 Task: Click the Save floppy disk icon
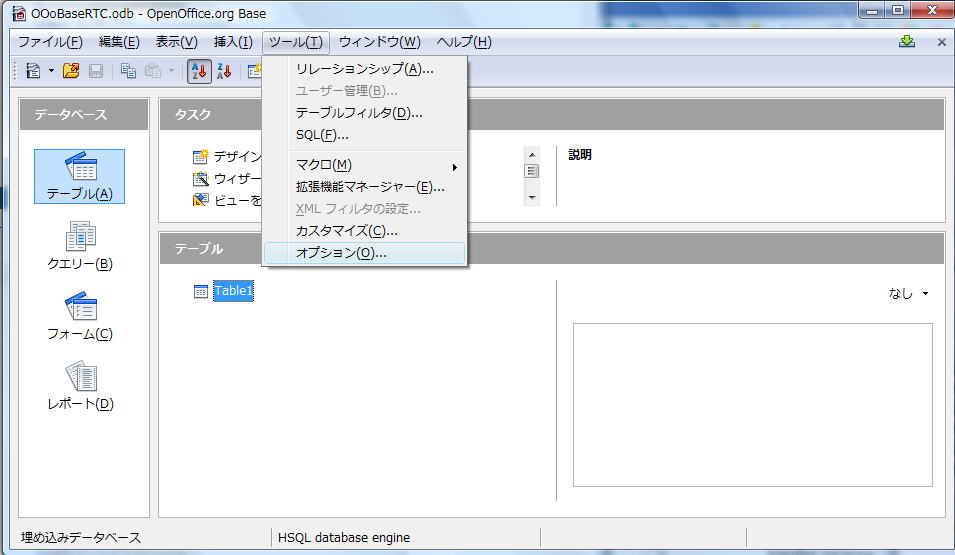[x=96, y=71]
